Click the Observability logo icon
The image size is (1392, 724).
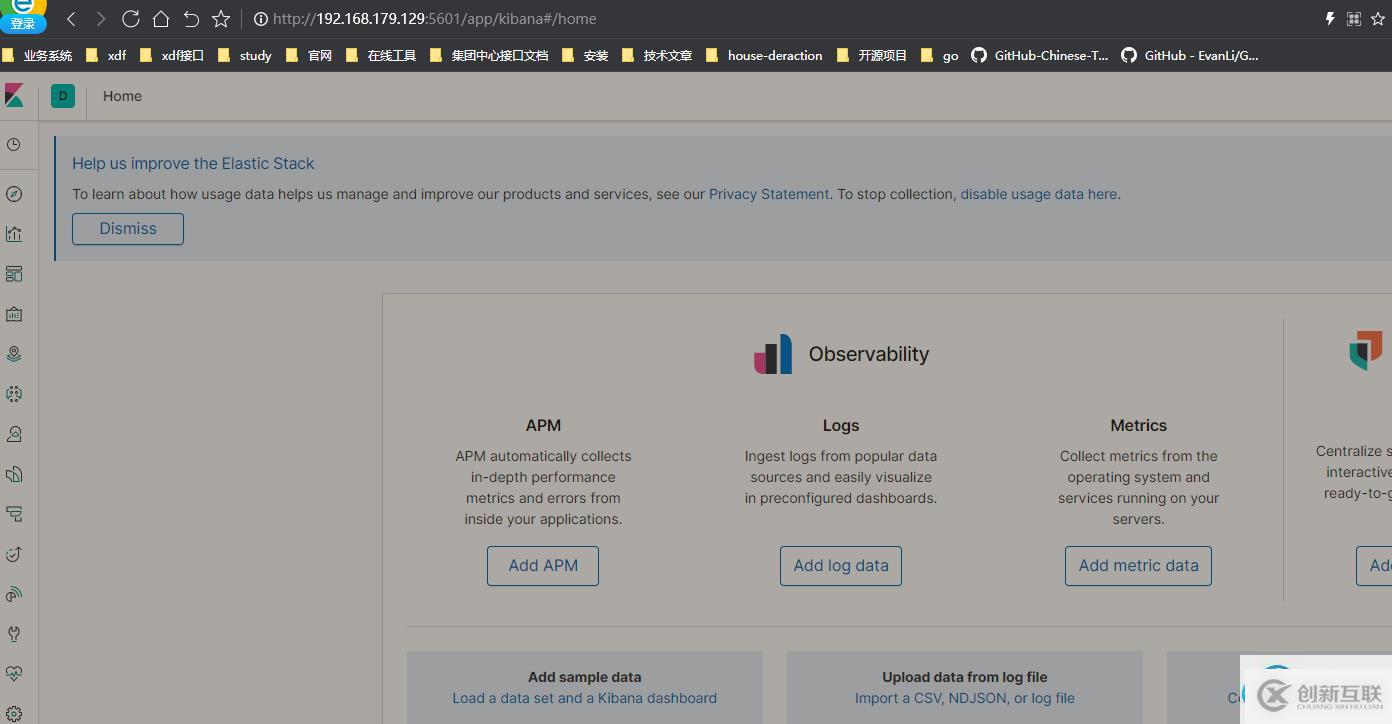point(773,354)
